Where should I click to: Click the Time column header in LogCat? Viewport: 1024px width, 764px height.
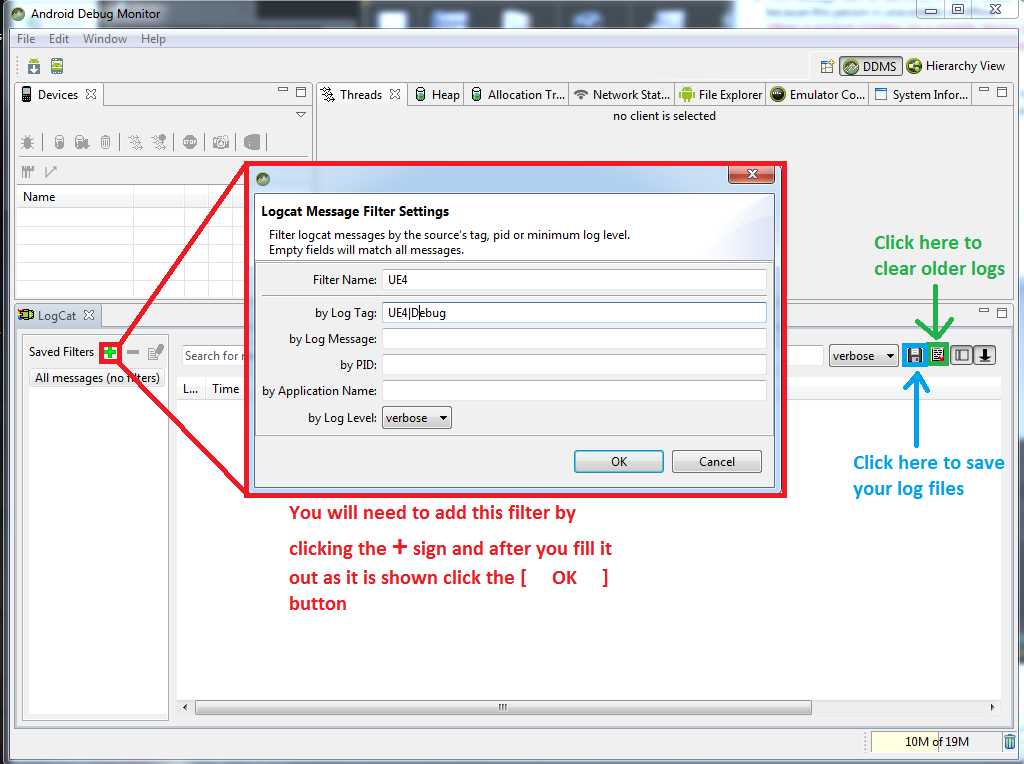[x=225, y=389]
